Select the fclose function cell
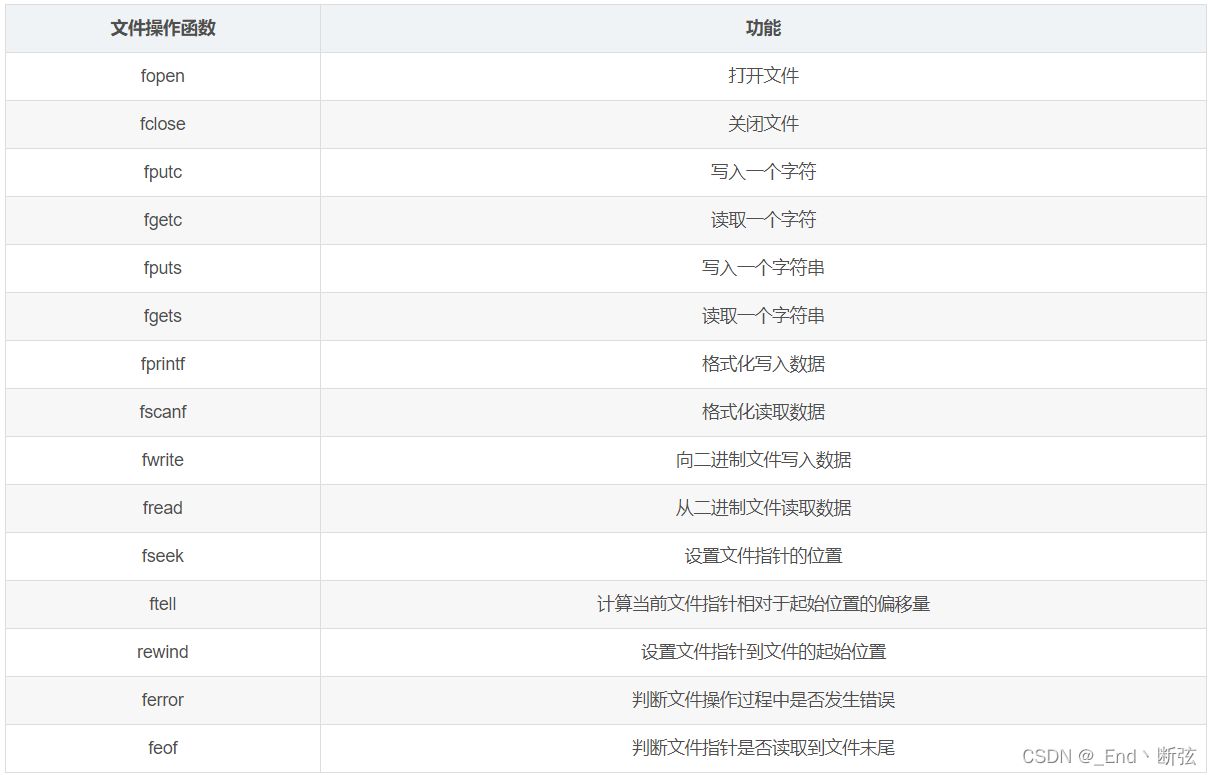Viewport: 1212px width, 775px height. pos(163,124)
